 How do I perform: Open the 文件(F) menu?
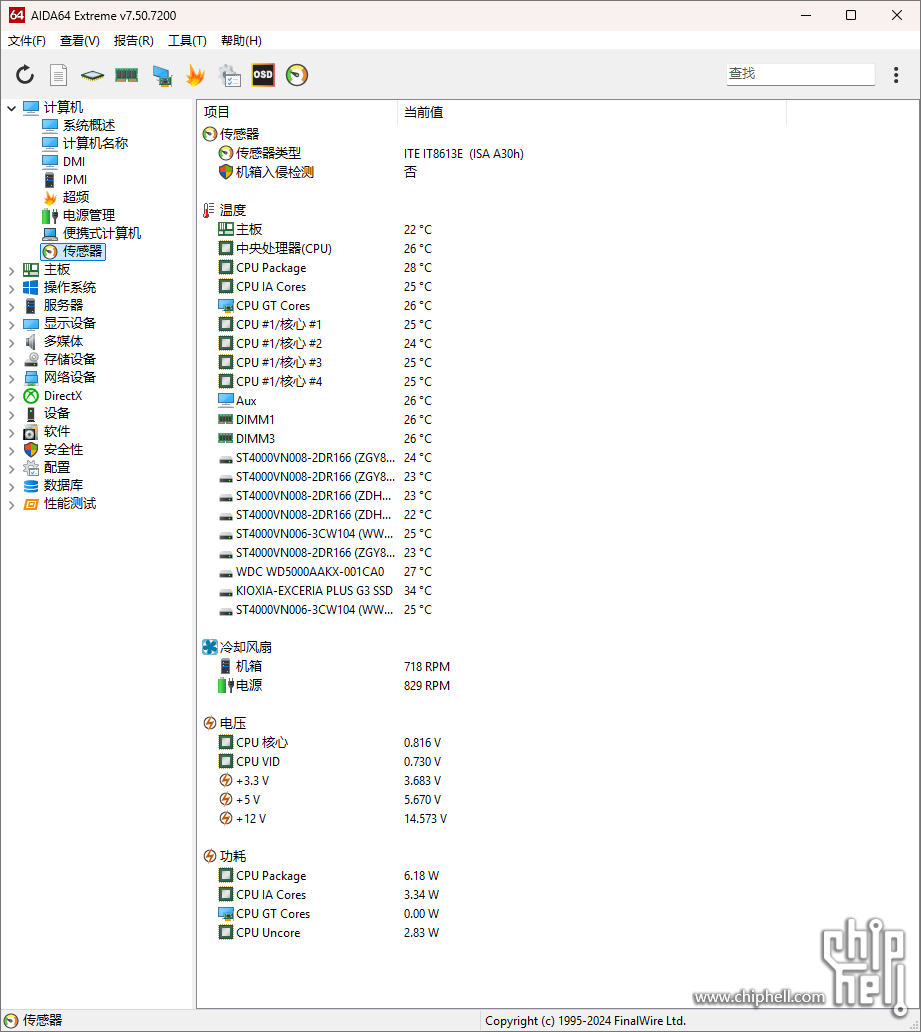pos(27,41)
